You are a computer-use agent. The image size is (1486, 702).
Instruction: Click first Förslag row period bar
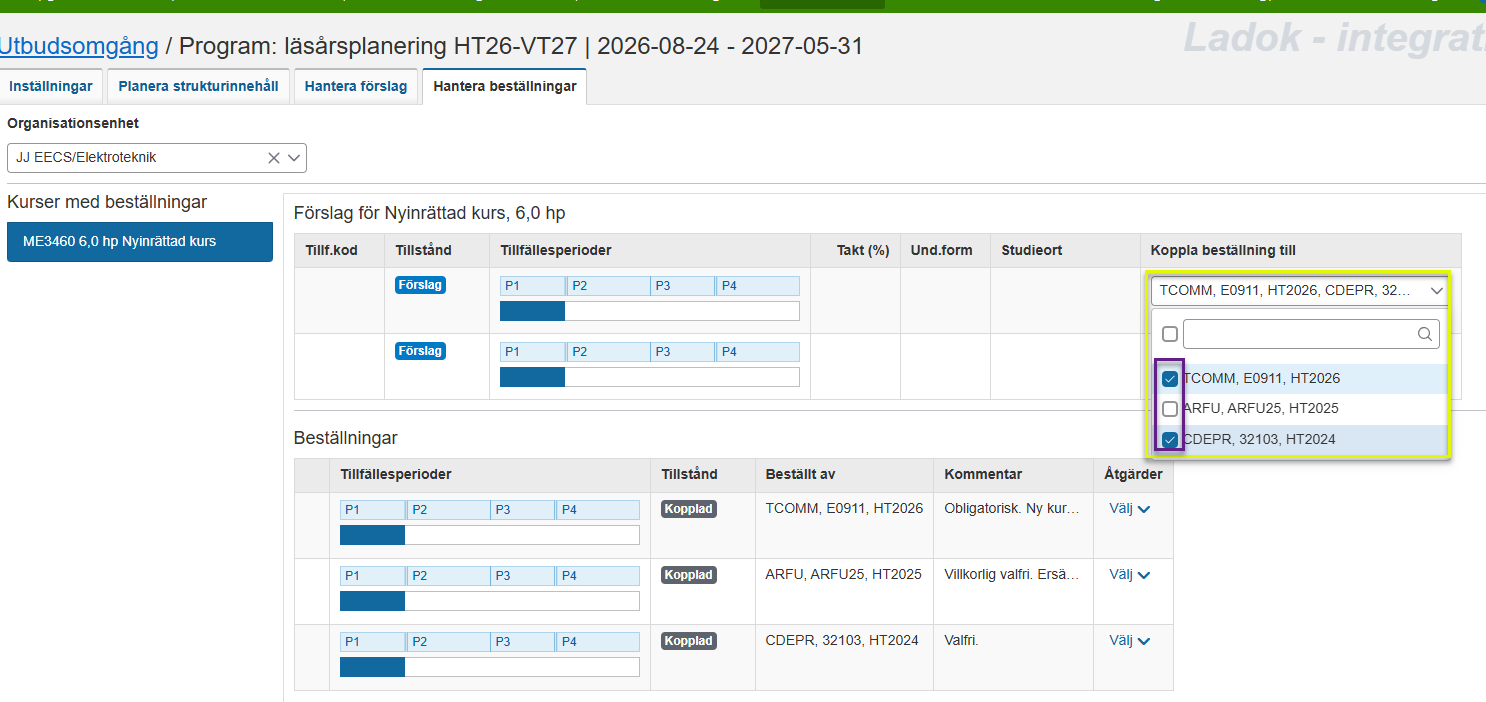coord(649,311)
